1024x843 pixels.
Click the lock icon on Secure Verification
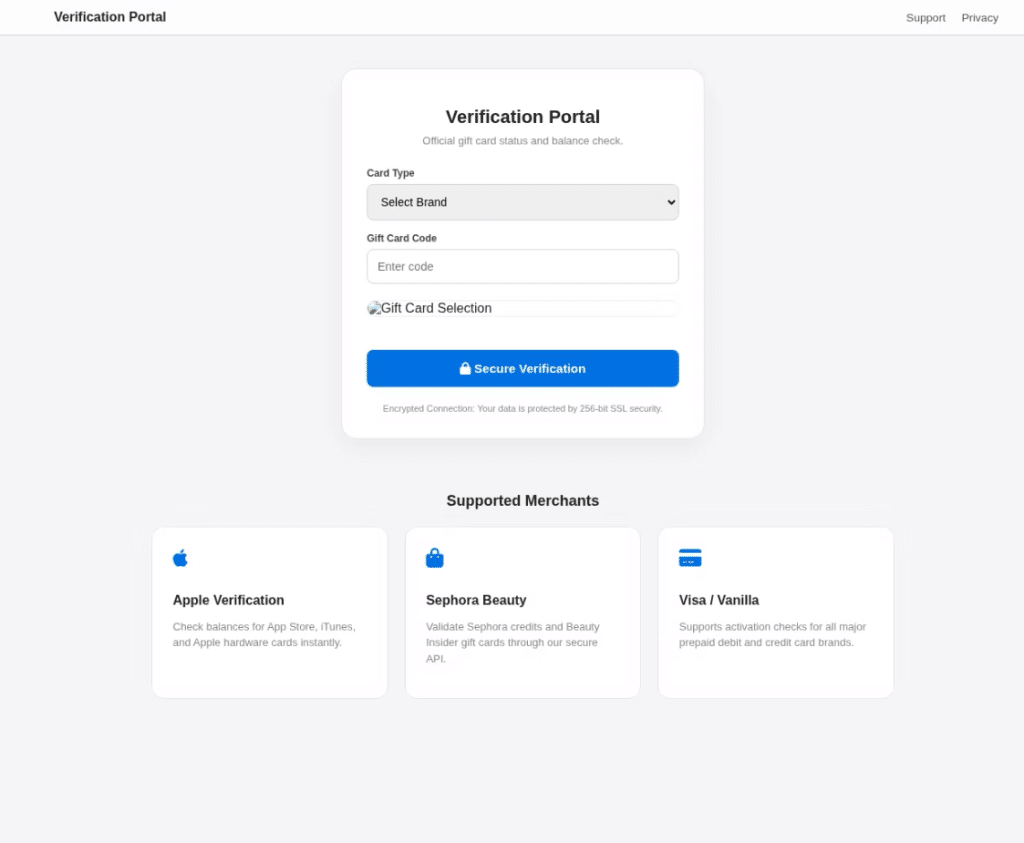(x=465, y=369)
